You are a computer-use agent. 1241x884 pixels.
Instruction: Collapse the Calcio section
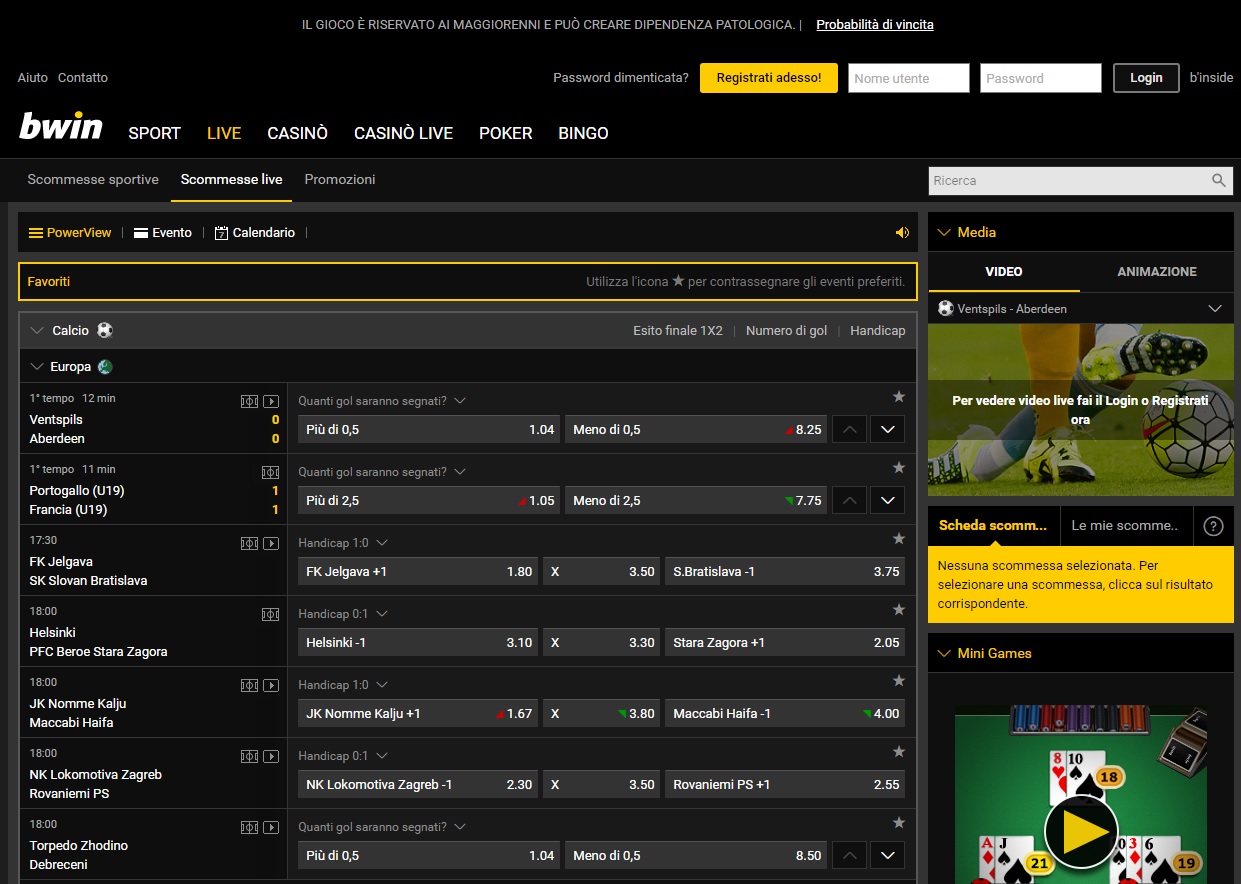37,330
